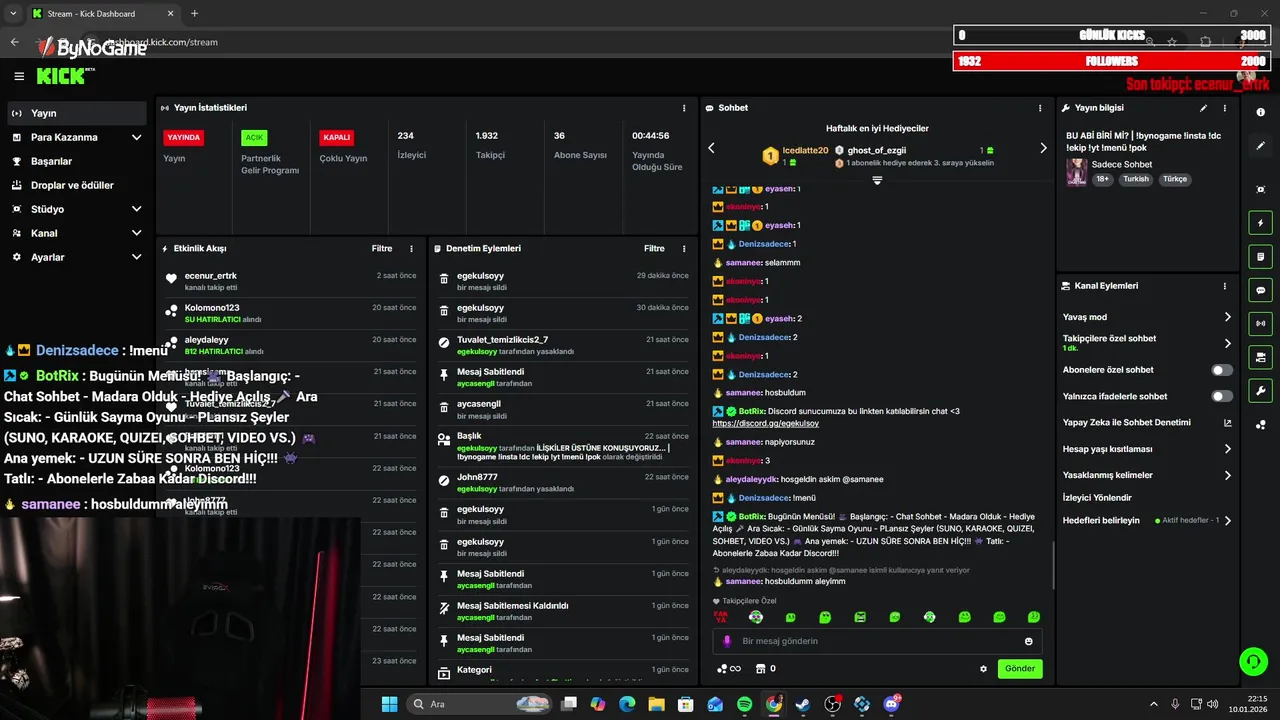Open options menu of Kanal Eylemleri panel
Viewport: 1280px width, 720px height.
click(x=1225, y=286)
